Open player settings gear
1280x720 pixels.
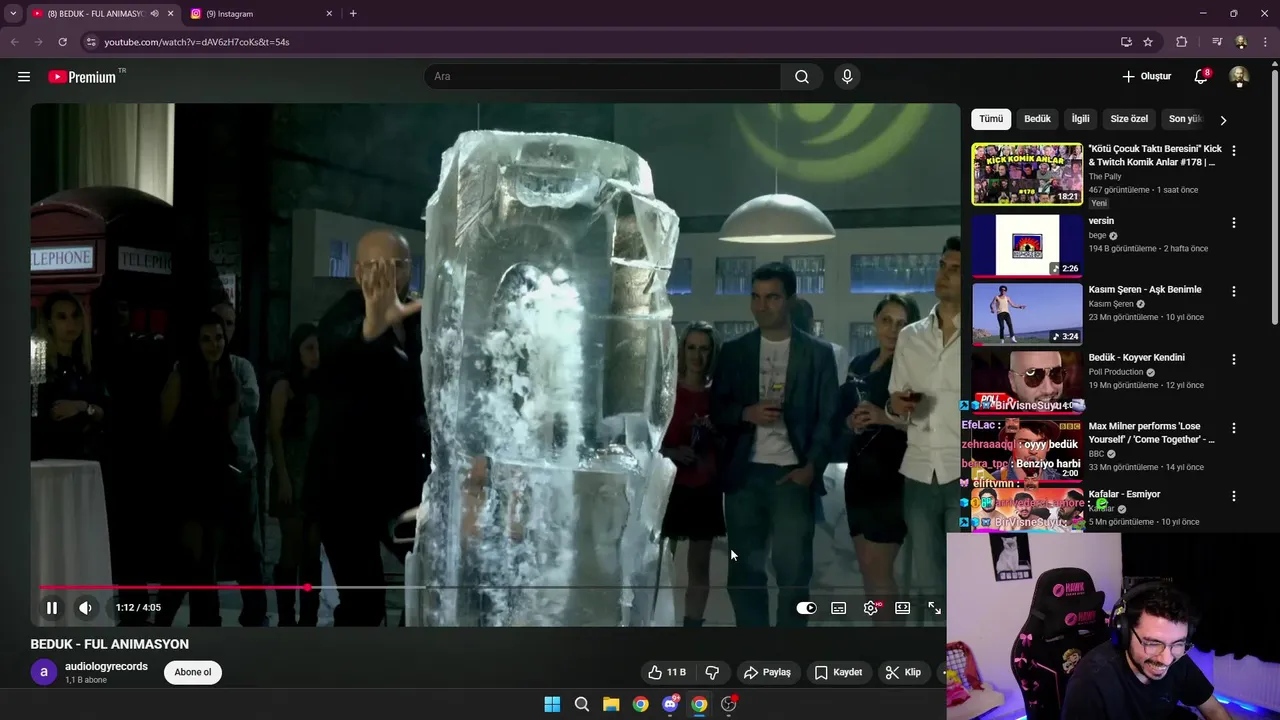tap(871, 608)
